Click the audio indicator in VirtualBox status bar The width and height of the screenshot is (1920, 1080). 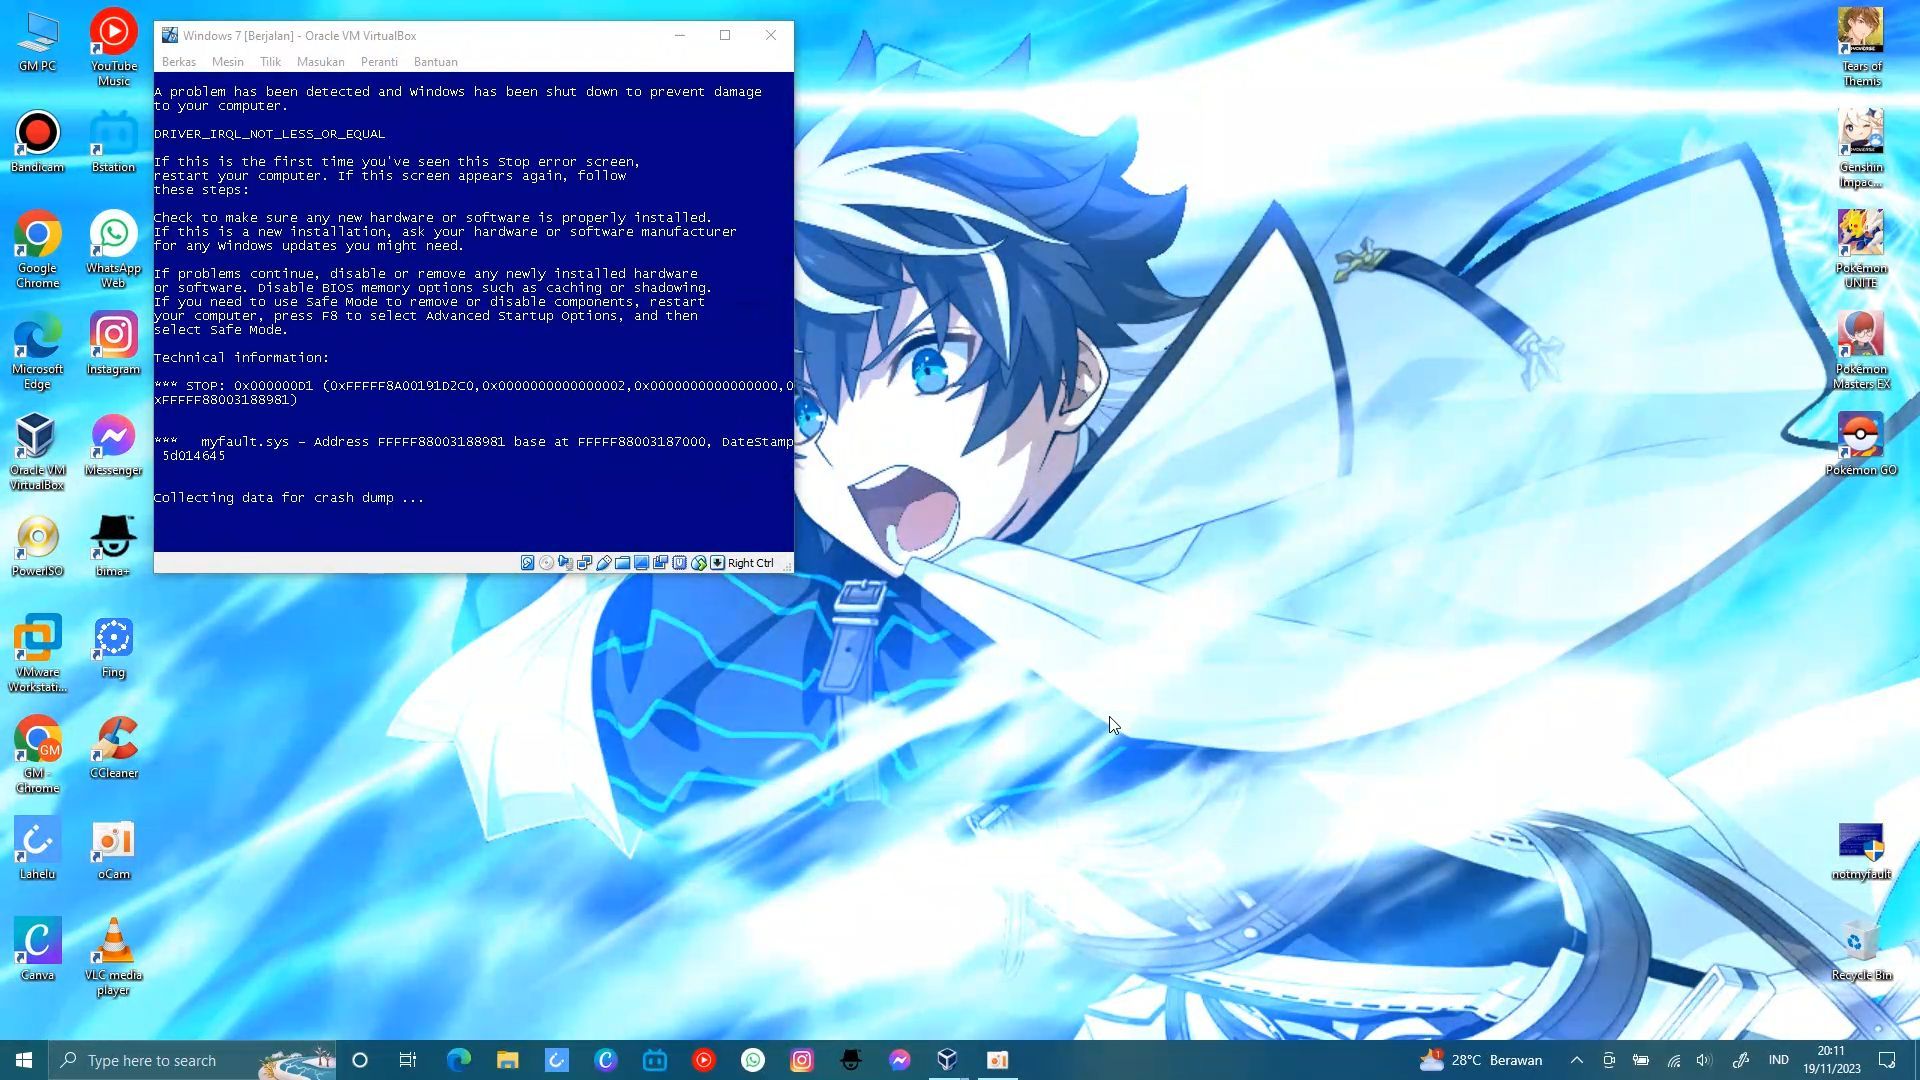565,563
